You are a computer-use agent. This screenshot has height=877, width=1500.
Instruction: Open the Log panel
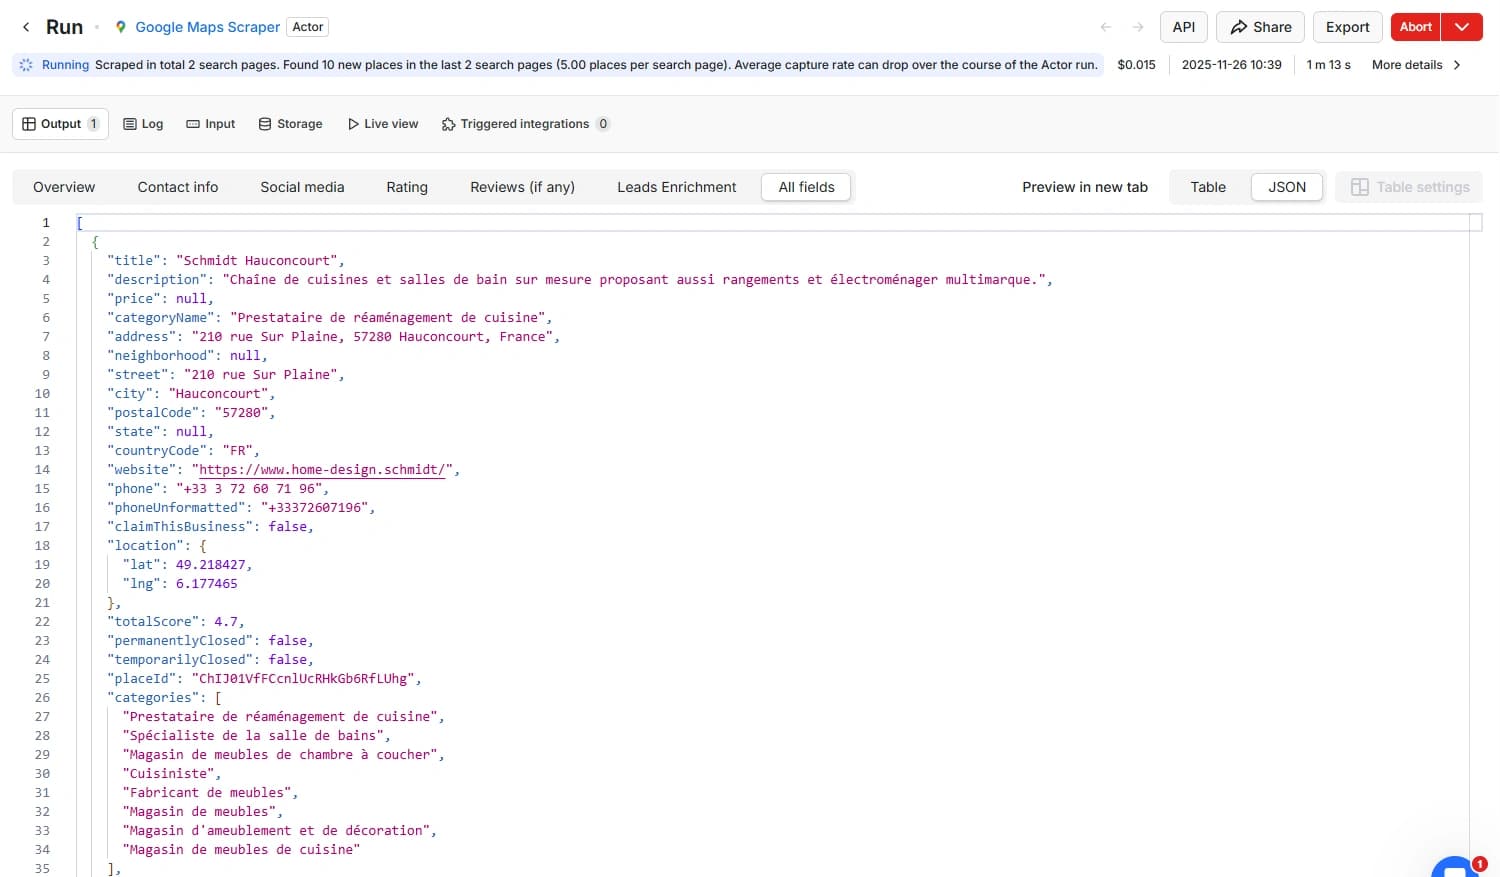[x=143, y=123]
